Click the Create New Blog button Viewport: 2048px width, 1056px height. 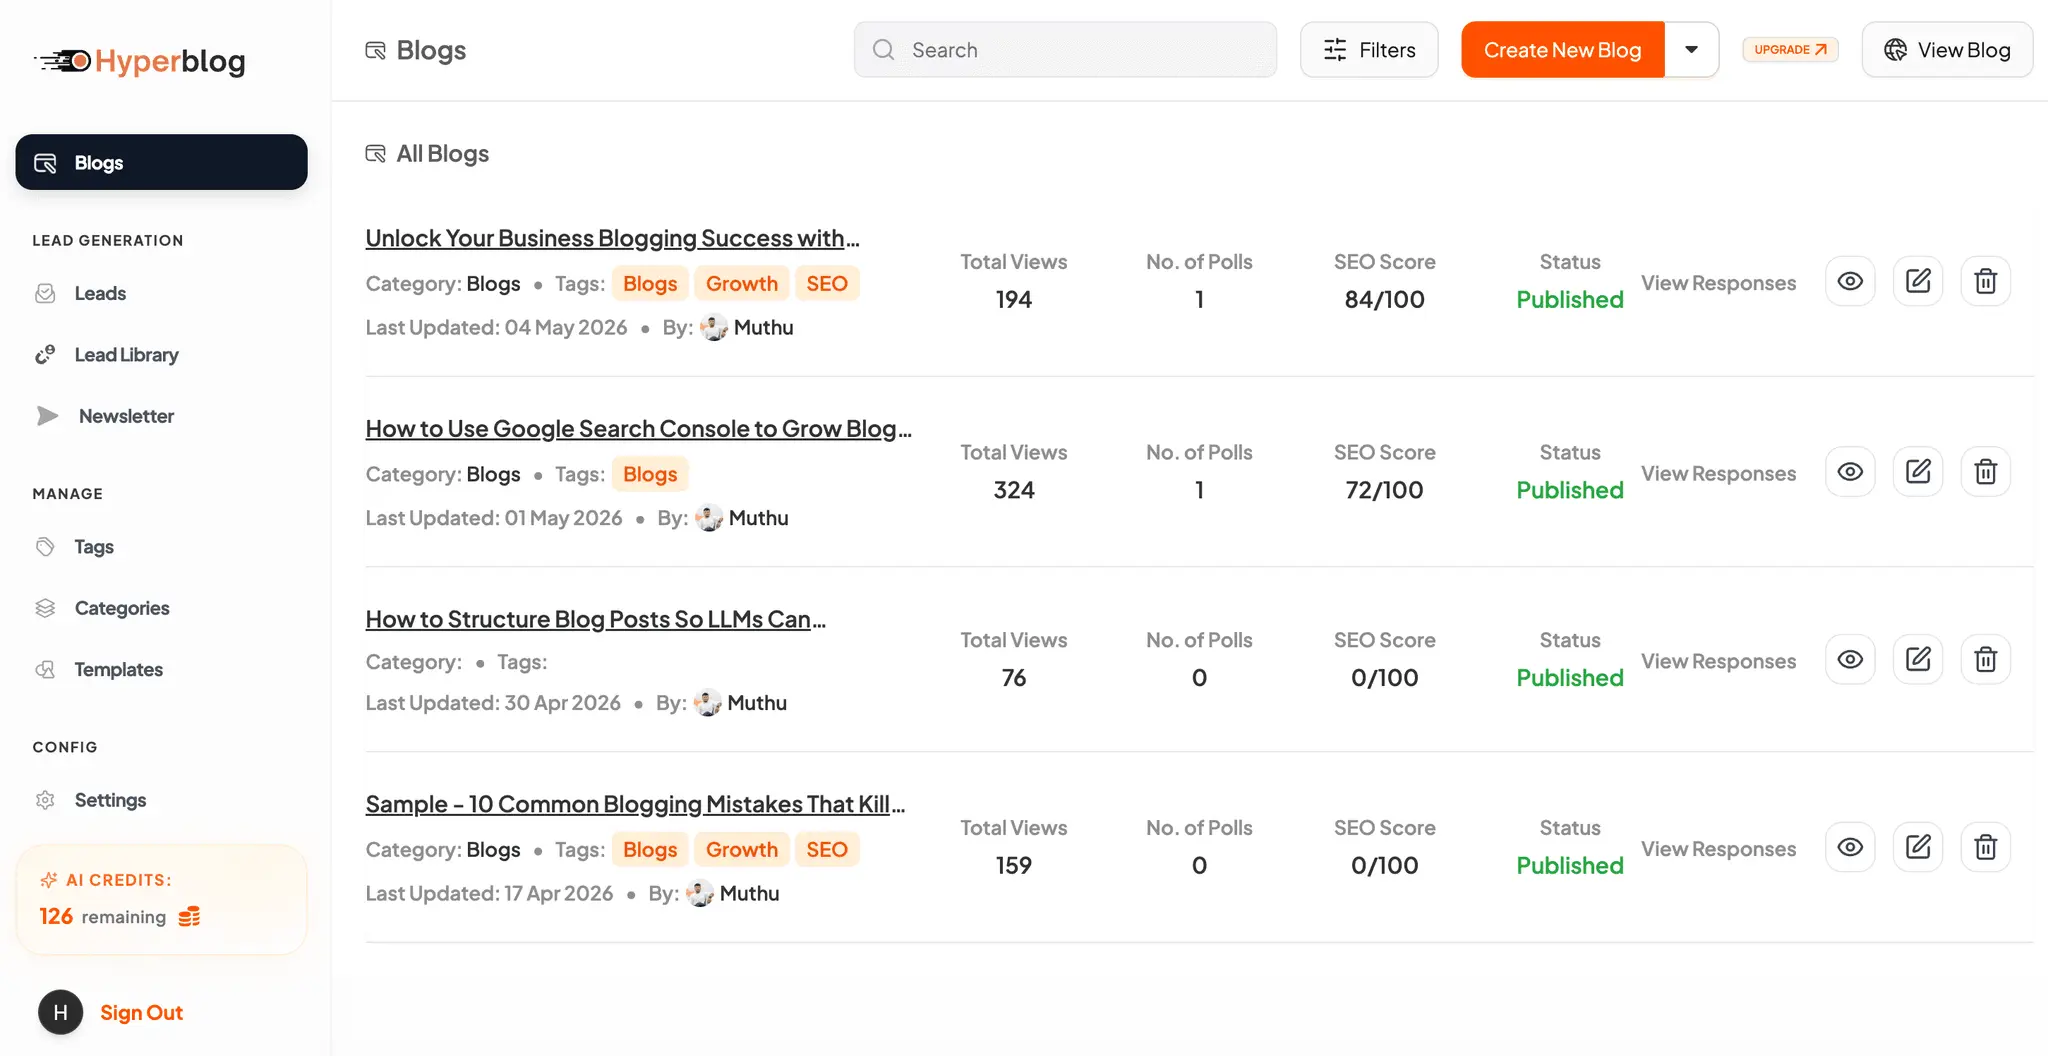(1562, 50)
